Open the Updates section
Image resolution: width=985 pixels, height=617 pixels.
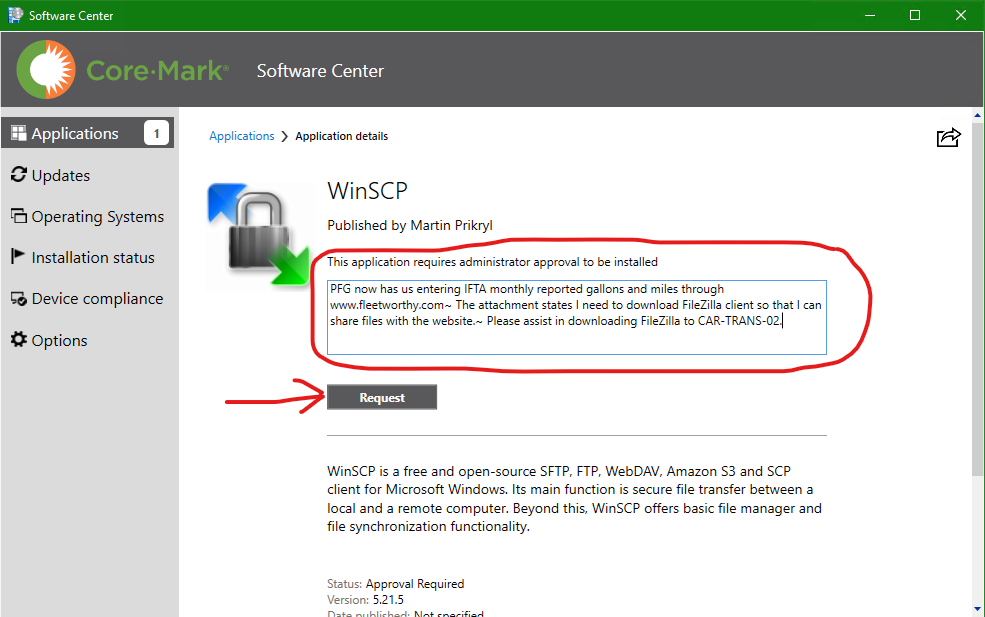coord(61,175)
